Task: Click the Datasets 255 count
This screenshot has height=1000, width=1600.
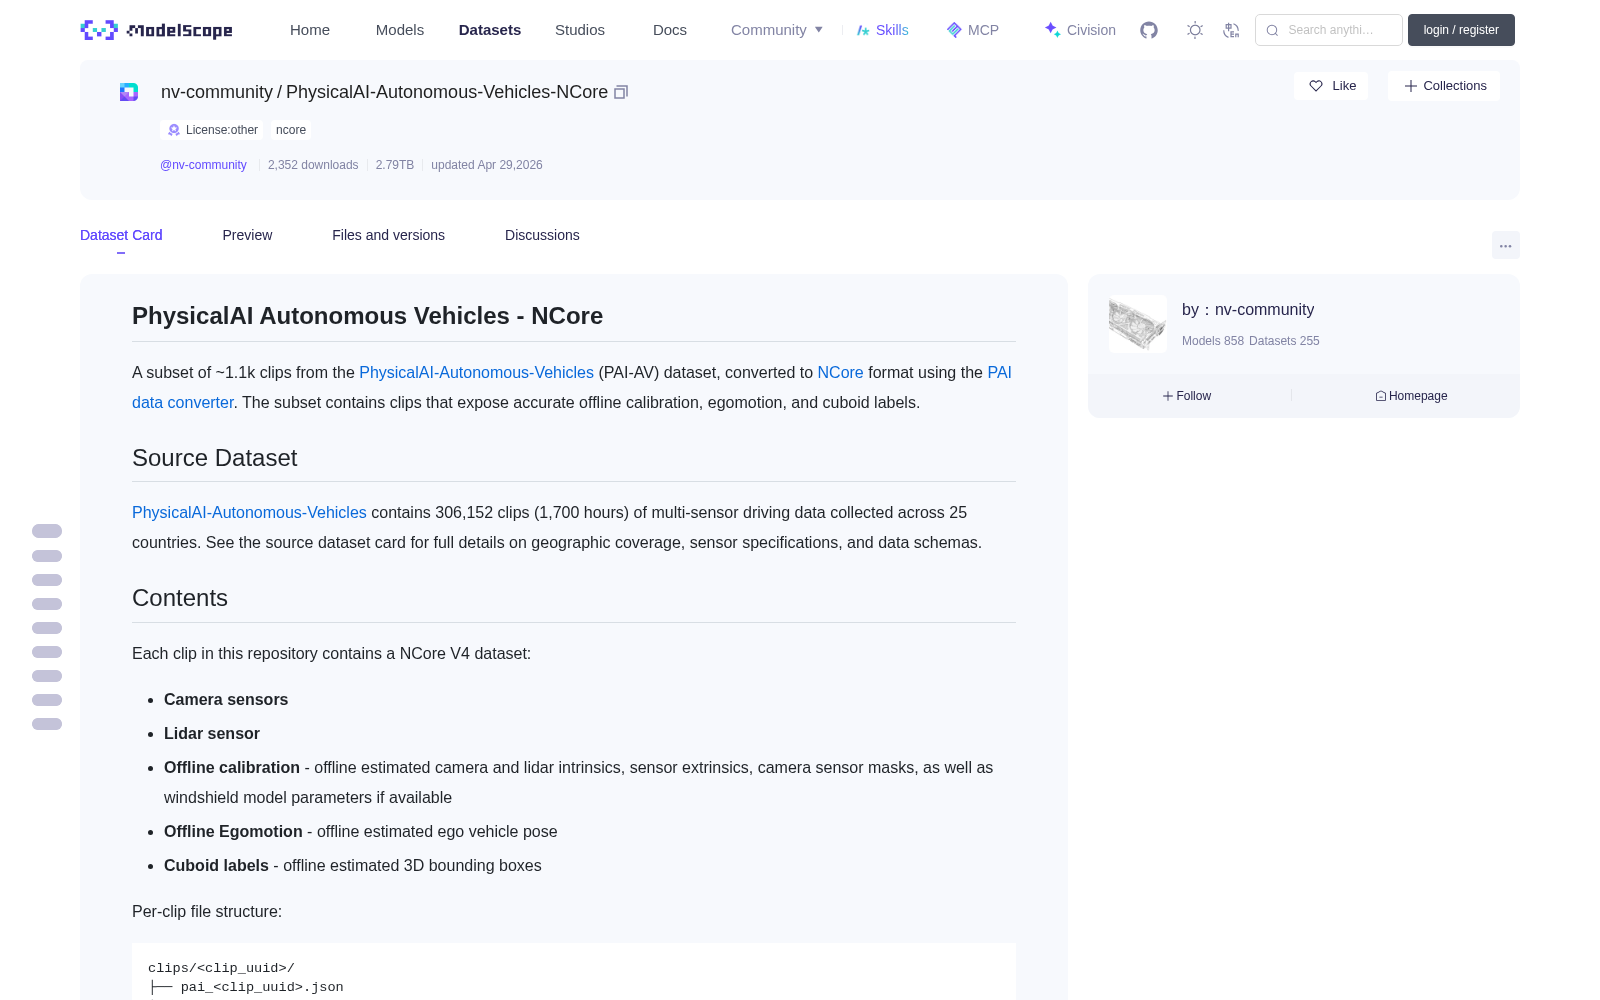Action: [1284, 341]
